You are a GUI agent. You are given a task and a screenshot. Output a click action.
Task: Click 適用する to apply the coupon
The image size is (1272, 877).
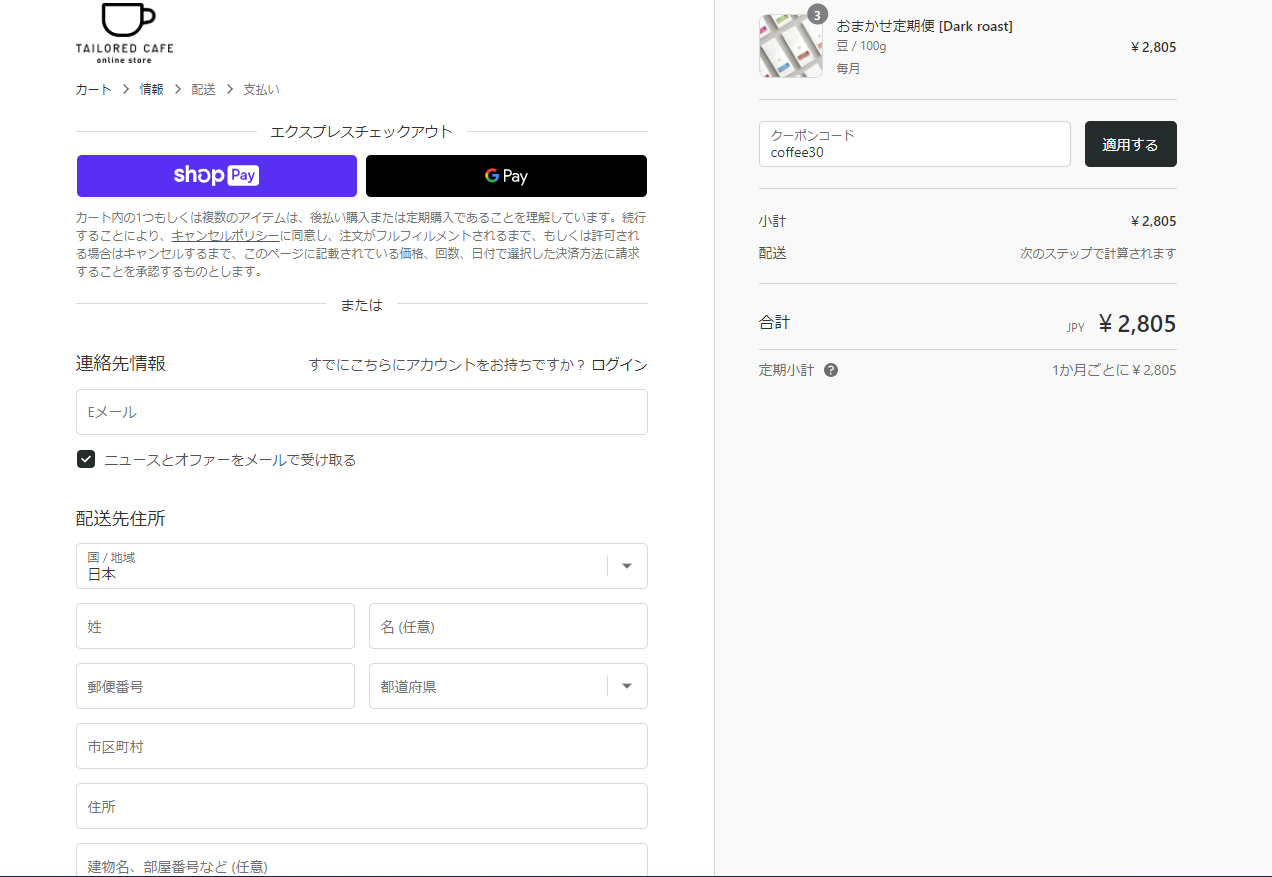coord(1130,144)
